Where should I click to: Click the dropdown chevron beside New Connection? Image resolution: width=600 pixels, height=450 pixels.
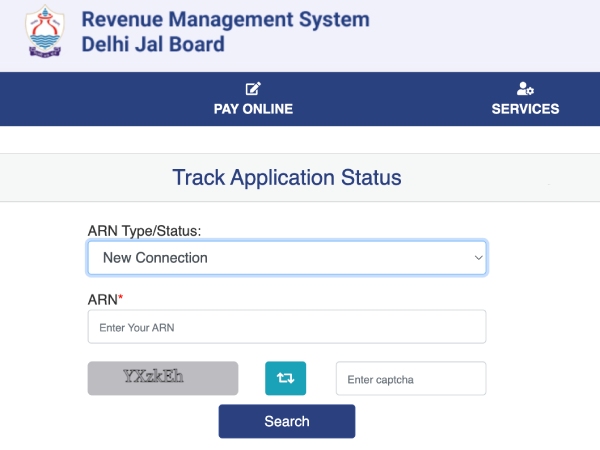[x=478, y=258]
